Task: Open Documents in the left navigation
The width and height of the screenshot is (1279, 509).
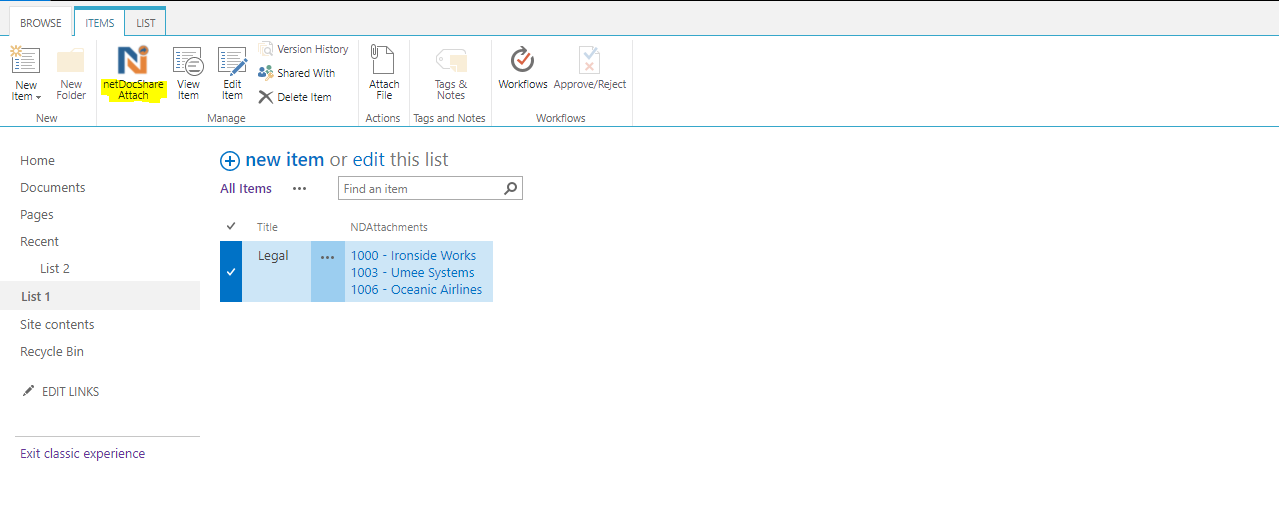Action: click(x=53, y=188)
